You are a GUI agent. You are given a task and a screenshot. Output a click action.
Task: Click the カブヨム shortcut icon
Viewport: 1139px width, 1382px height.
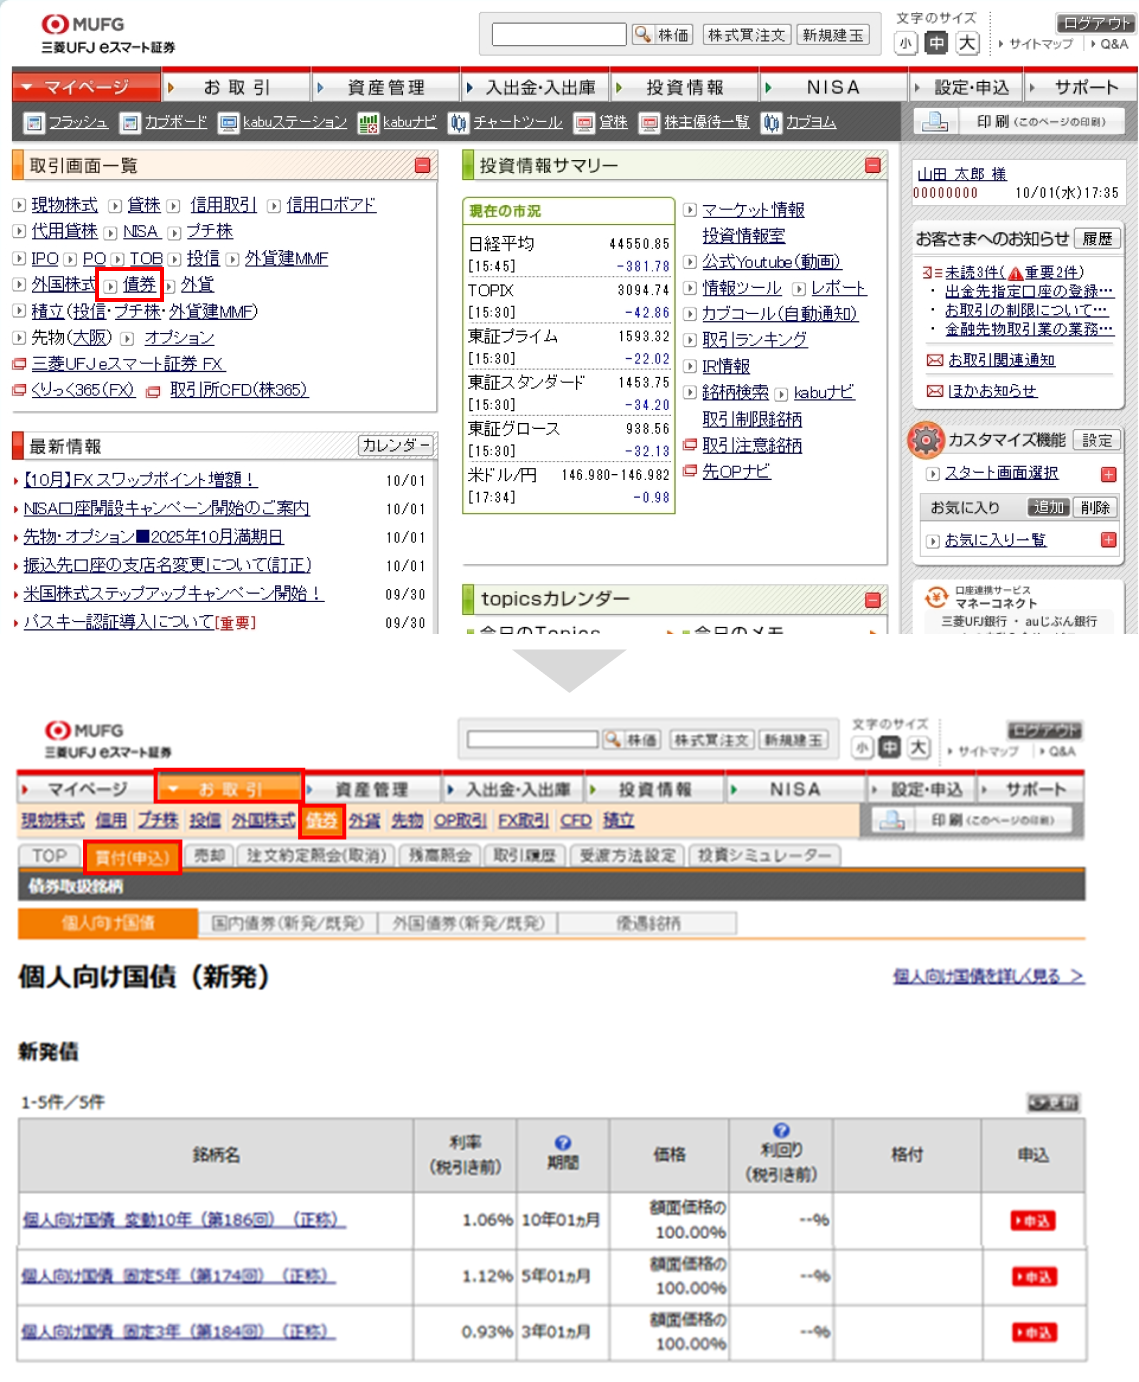[771, 122]
